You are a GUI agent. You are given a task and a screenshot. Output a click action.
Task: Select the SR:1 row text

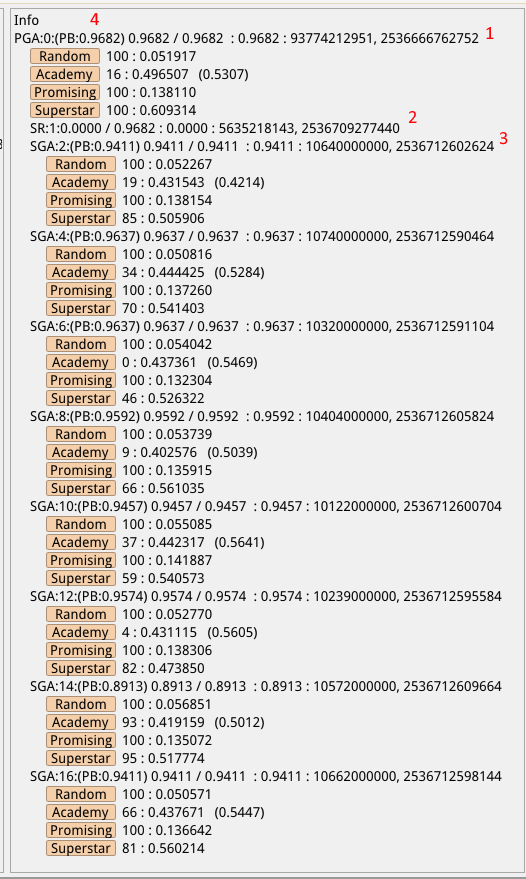(215, 128)
